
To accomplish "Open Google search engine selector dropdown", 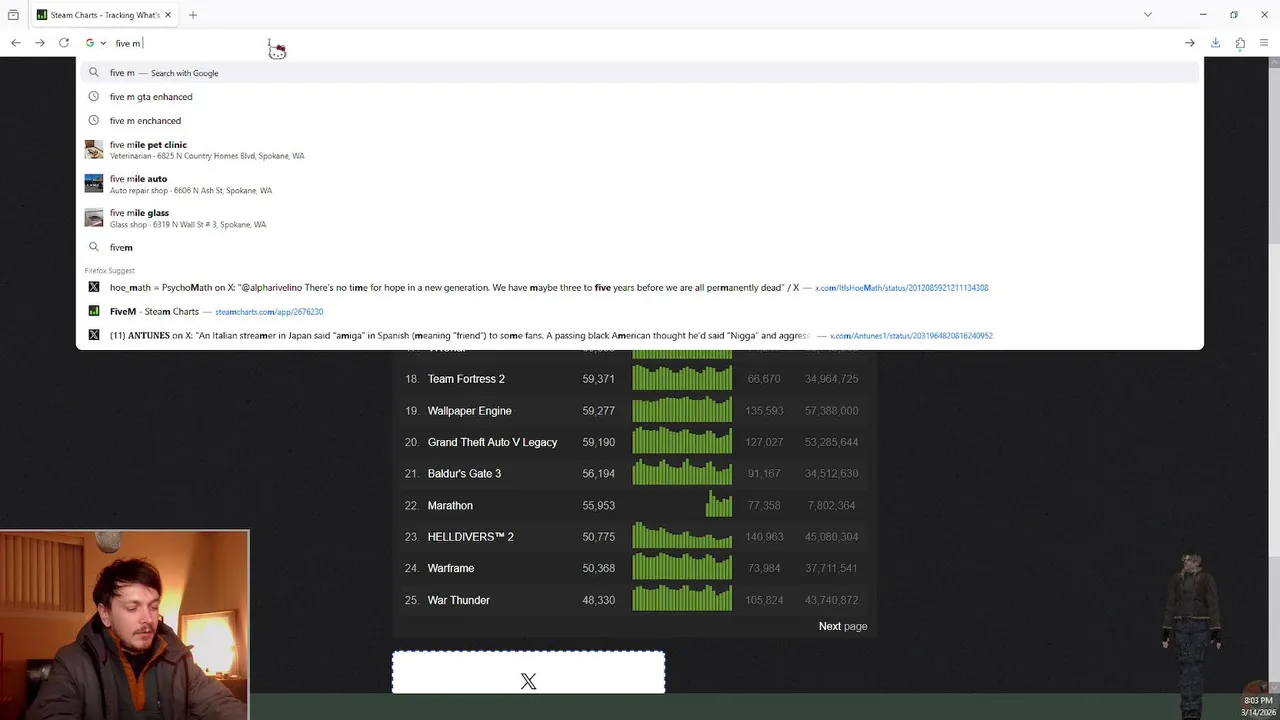I will point(96,43).
